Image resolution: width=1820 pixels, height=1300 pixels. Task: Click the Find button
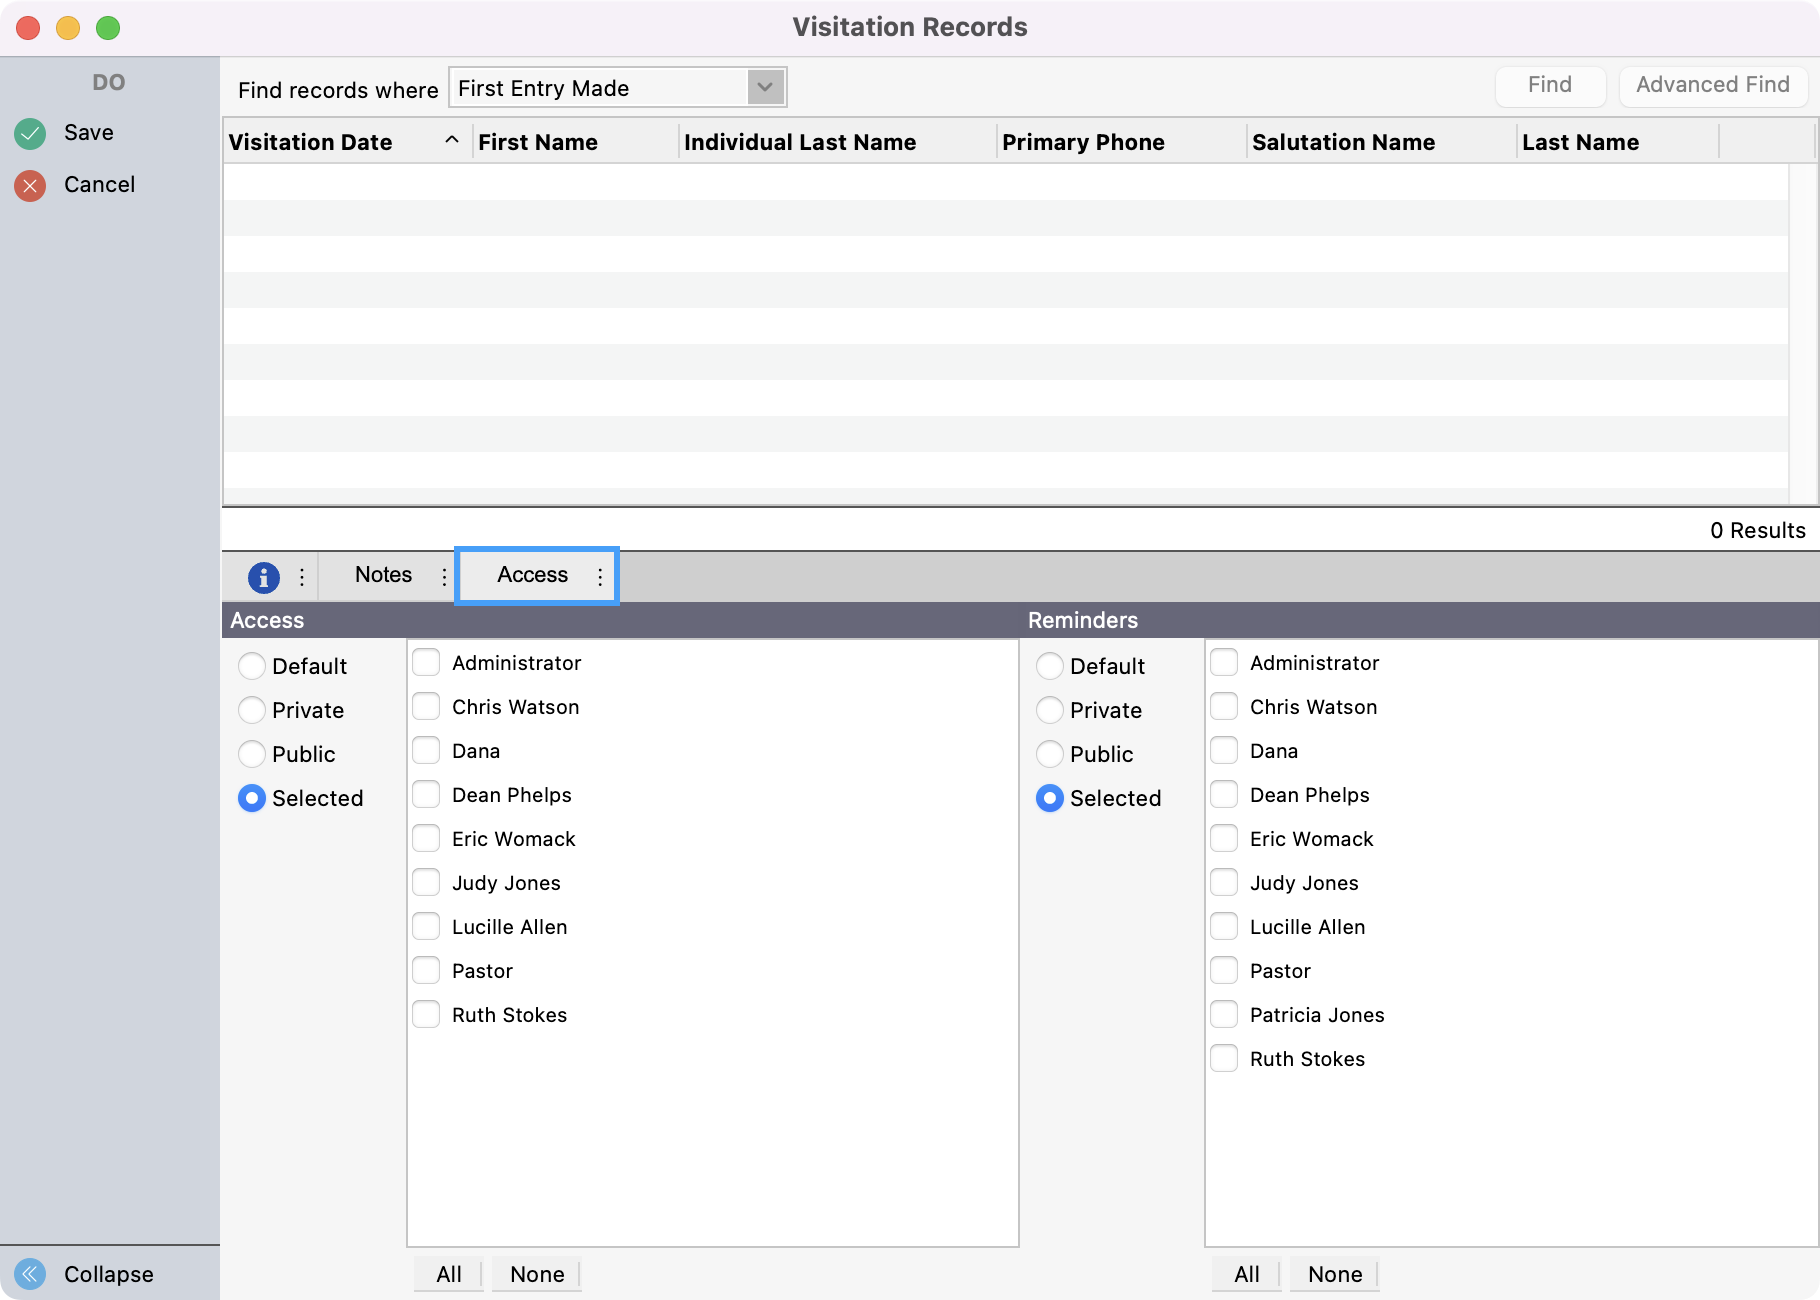[x=1549, y=85]
